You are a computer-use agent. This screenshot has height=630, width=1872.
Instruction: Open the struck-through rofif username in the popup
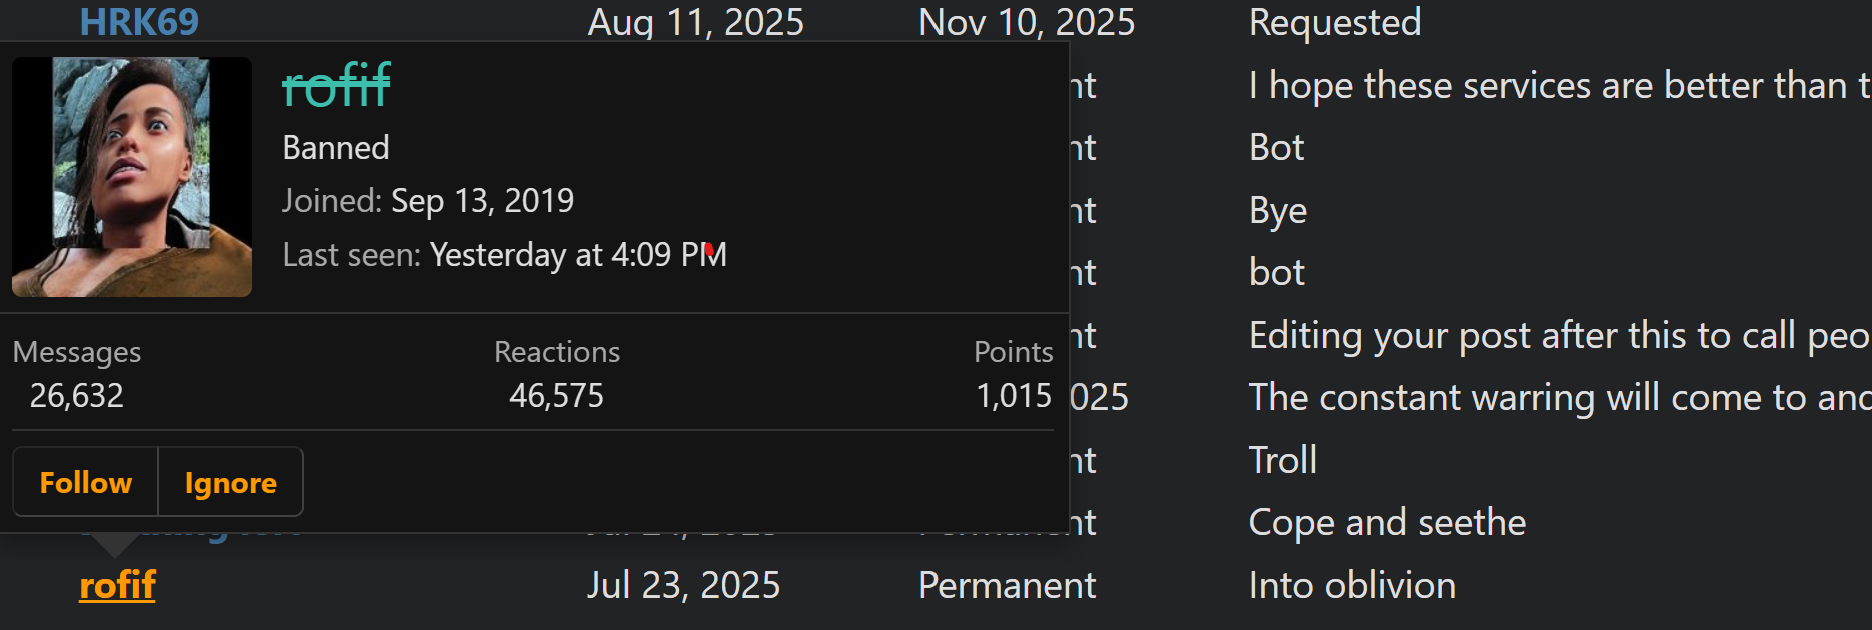click(x=336, y=86)
